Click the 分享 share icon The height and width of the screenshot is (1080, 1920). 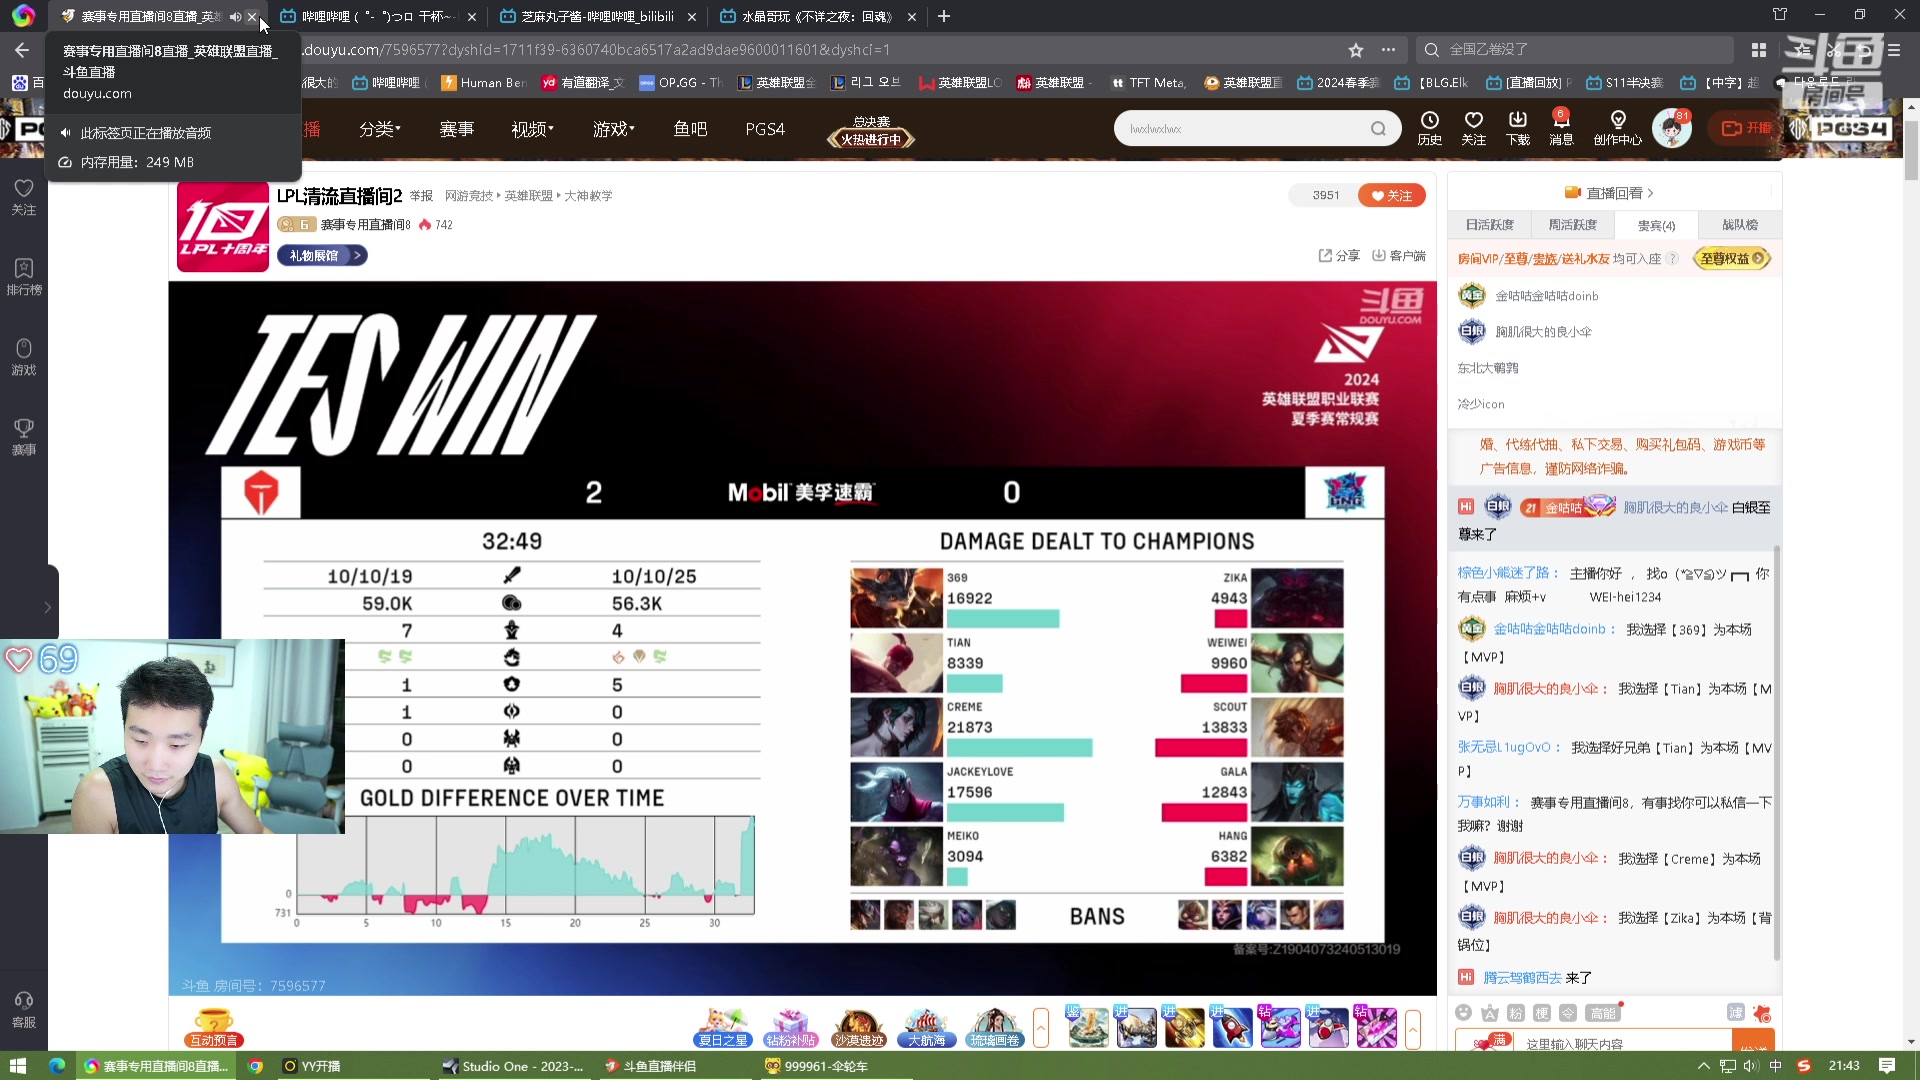(1339, 256)
